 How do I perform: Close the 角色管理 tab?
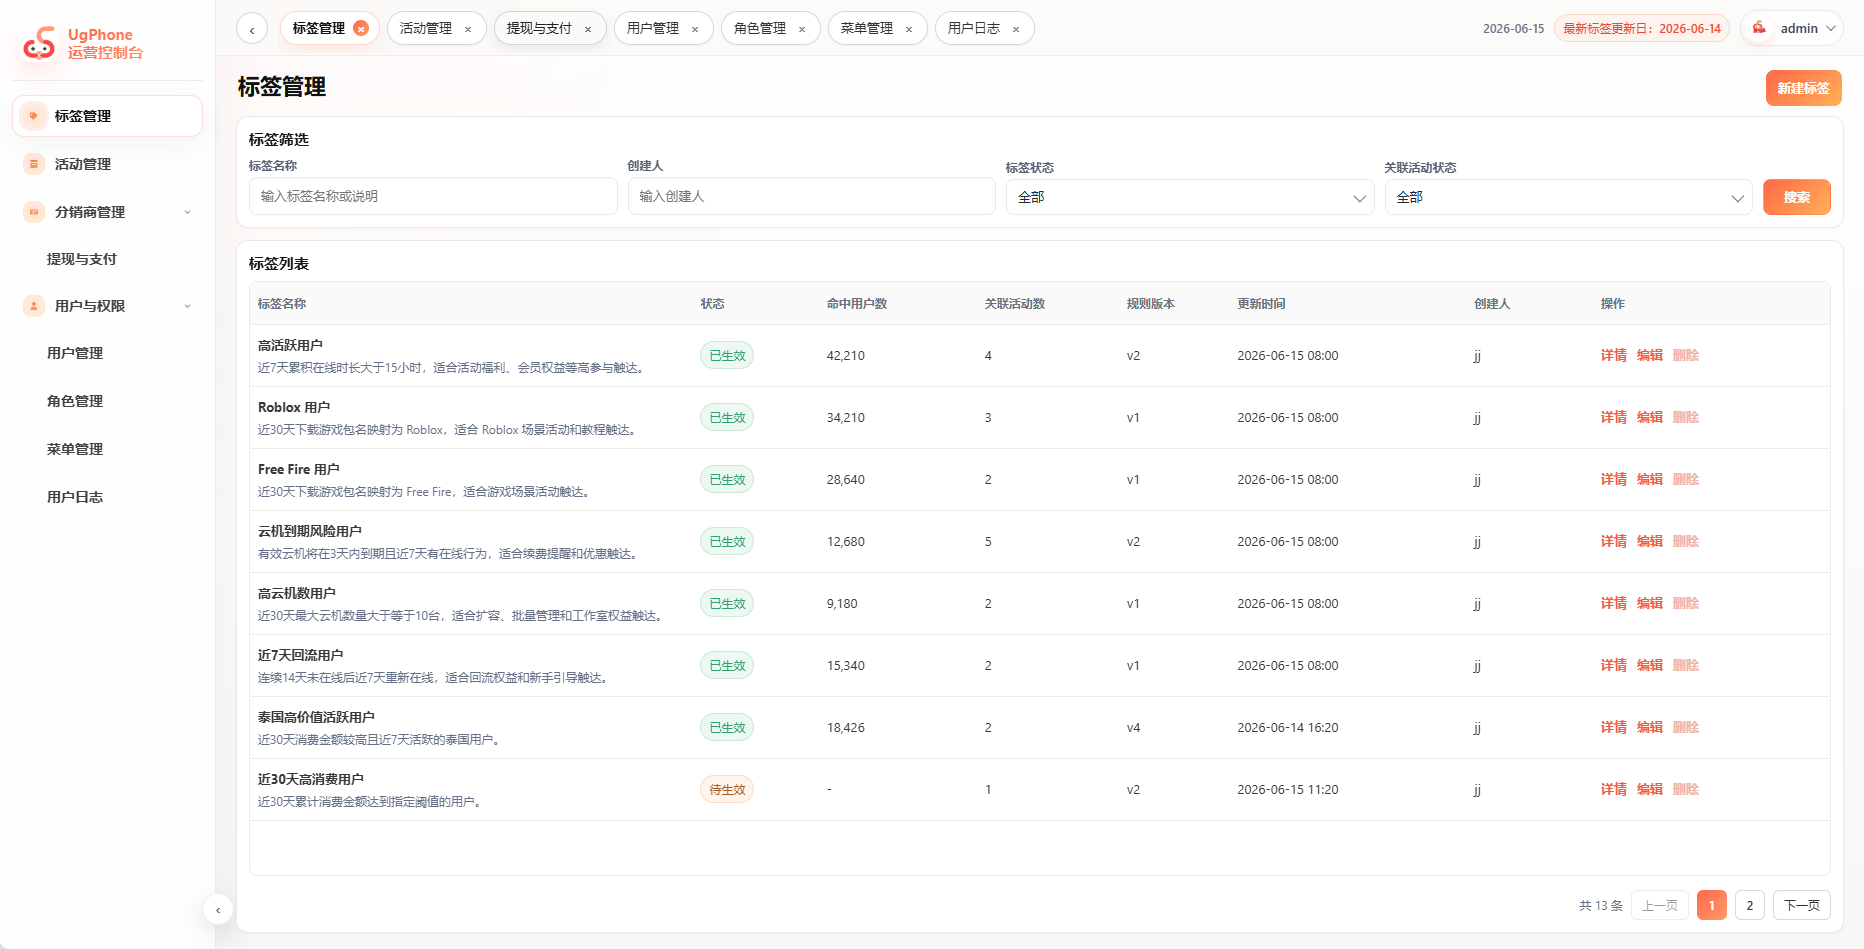click(x=802, y=29)
